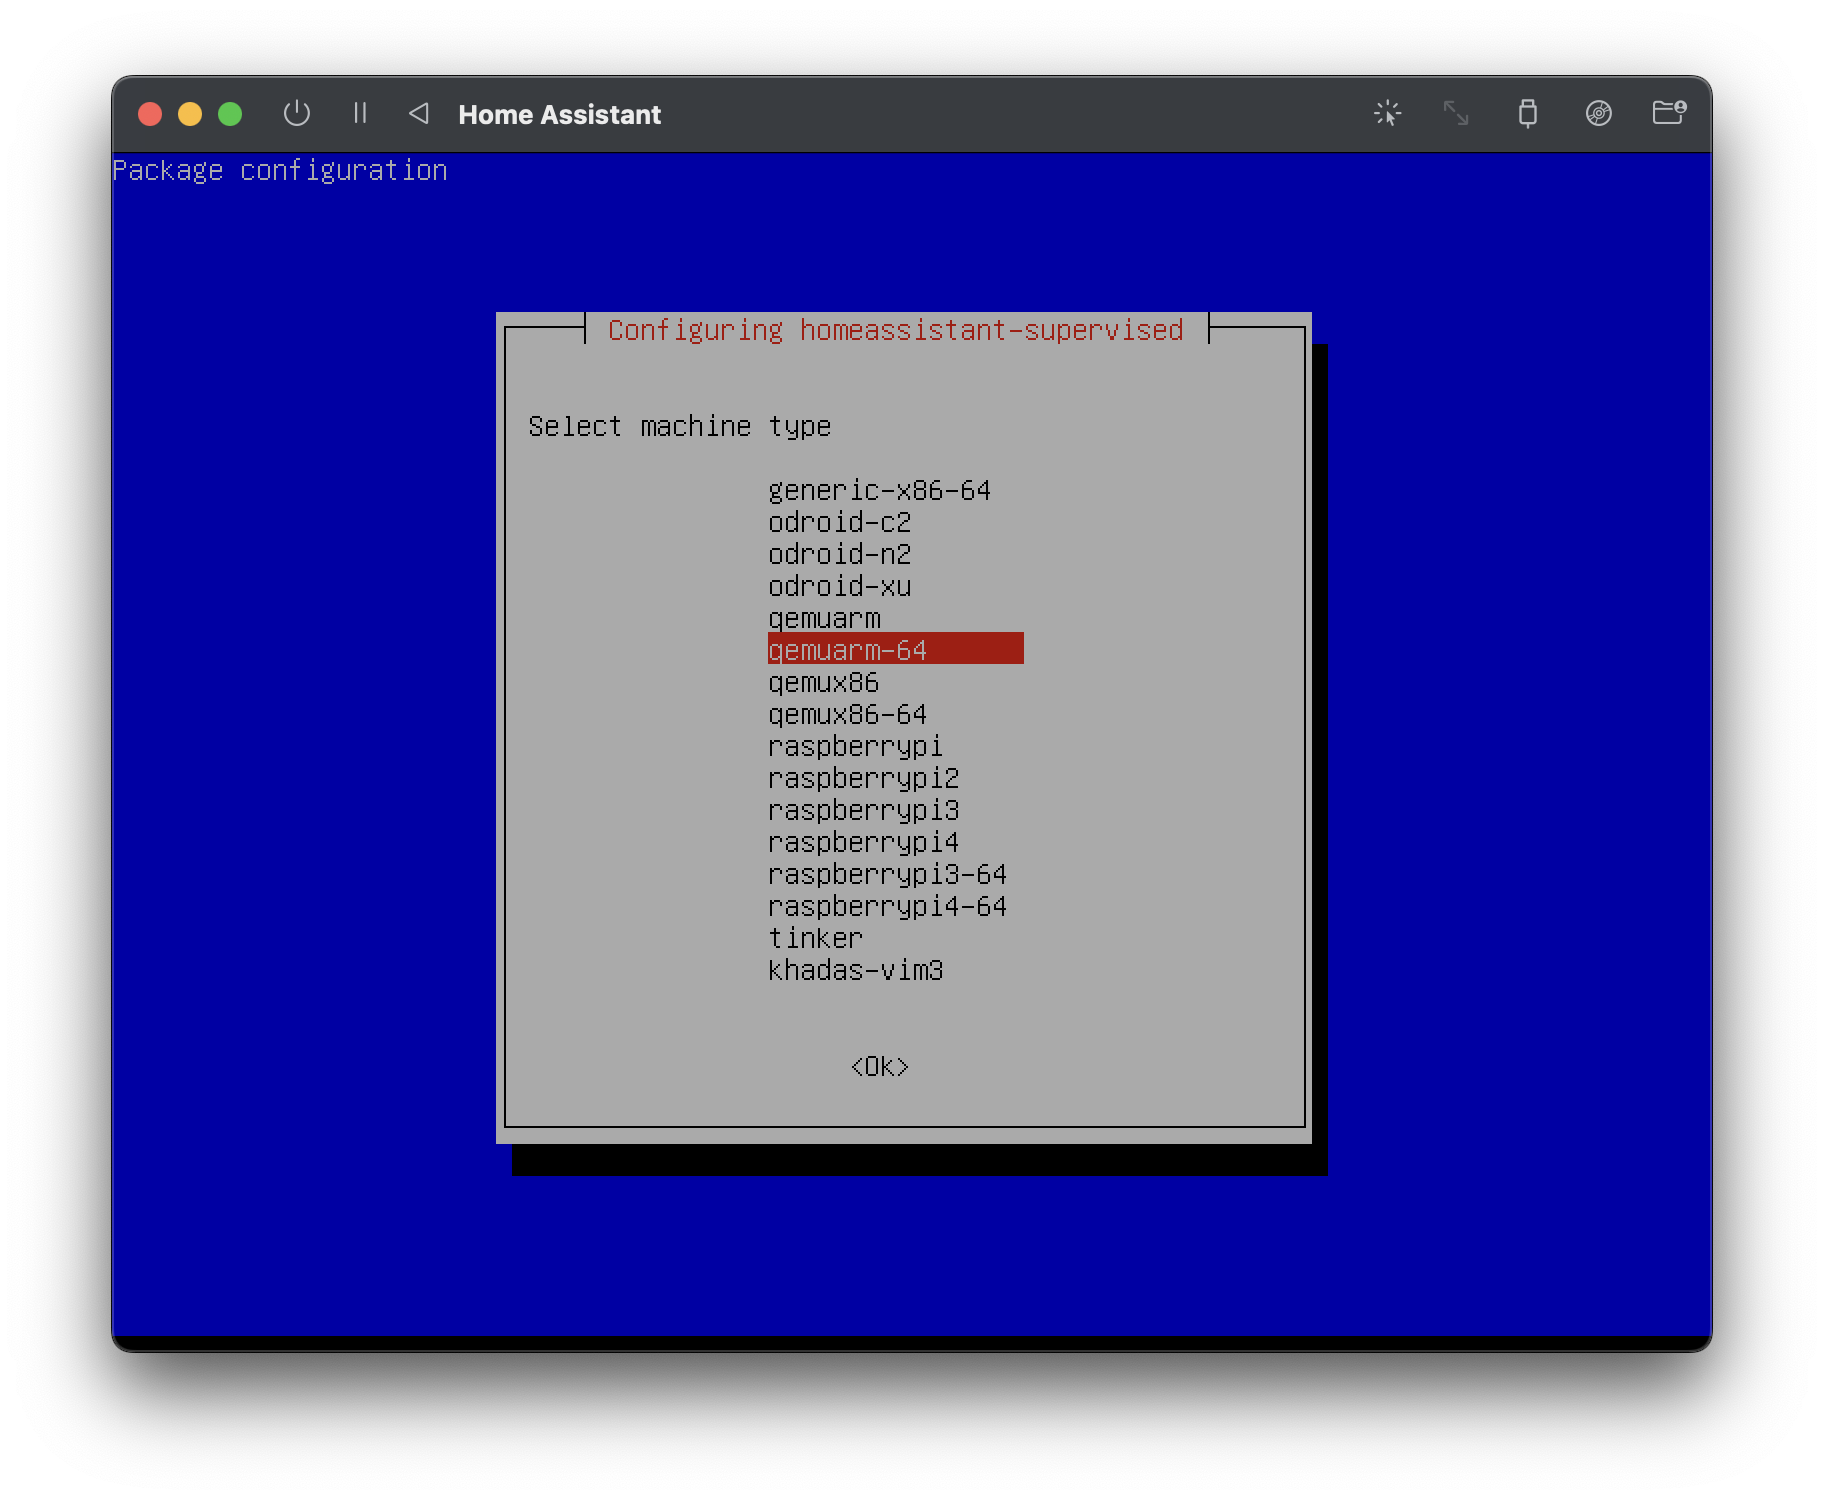Select raspberrypi machine type
The width and height of the screenshot is (1824, 1500).
(855, 746)
